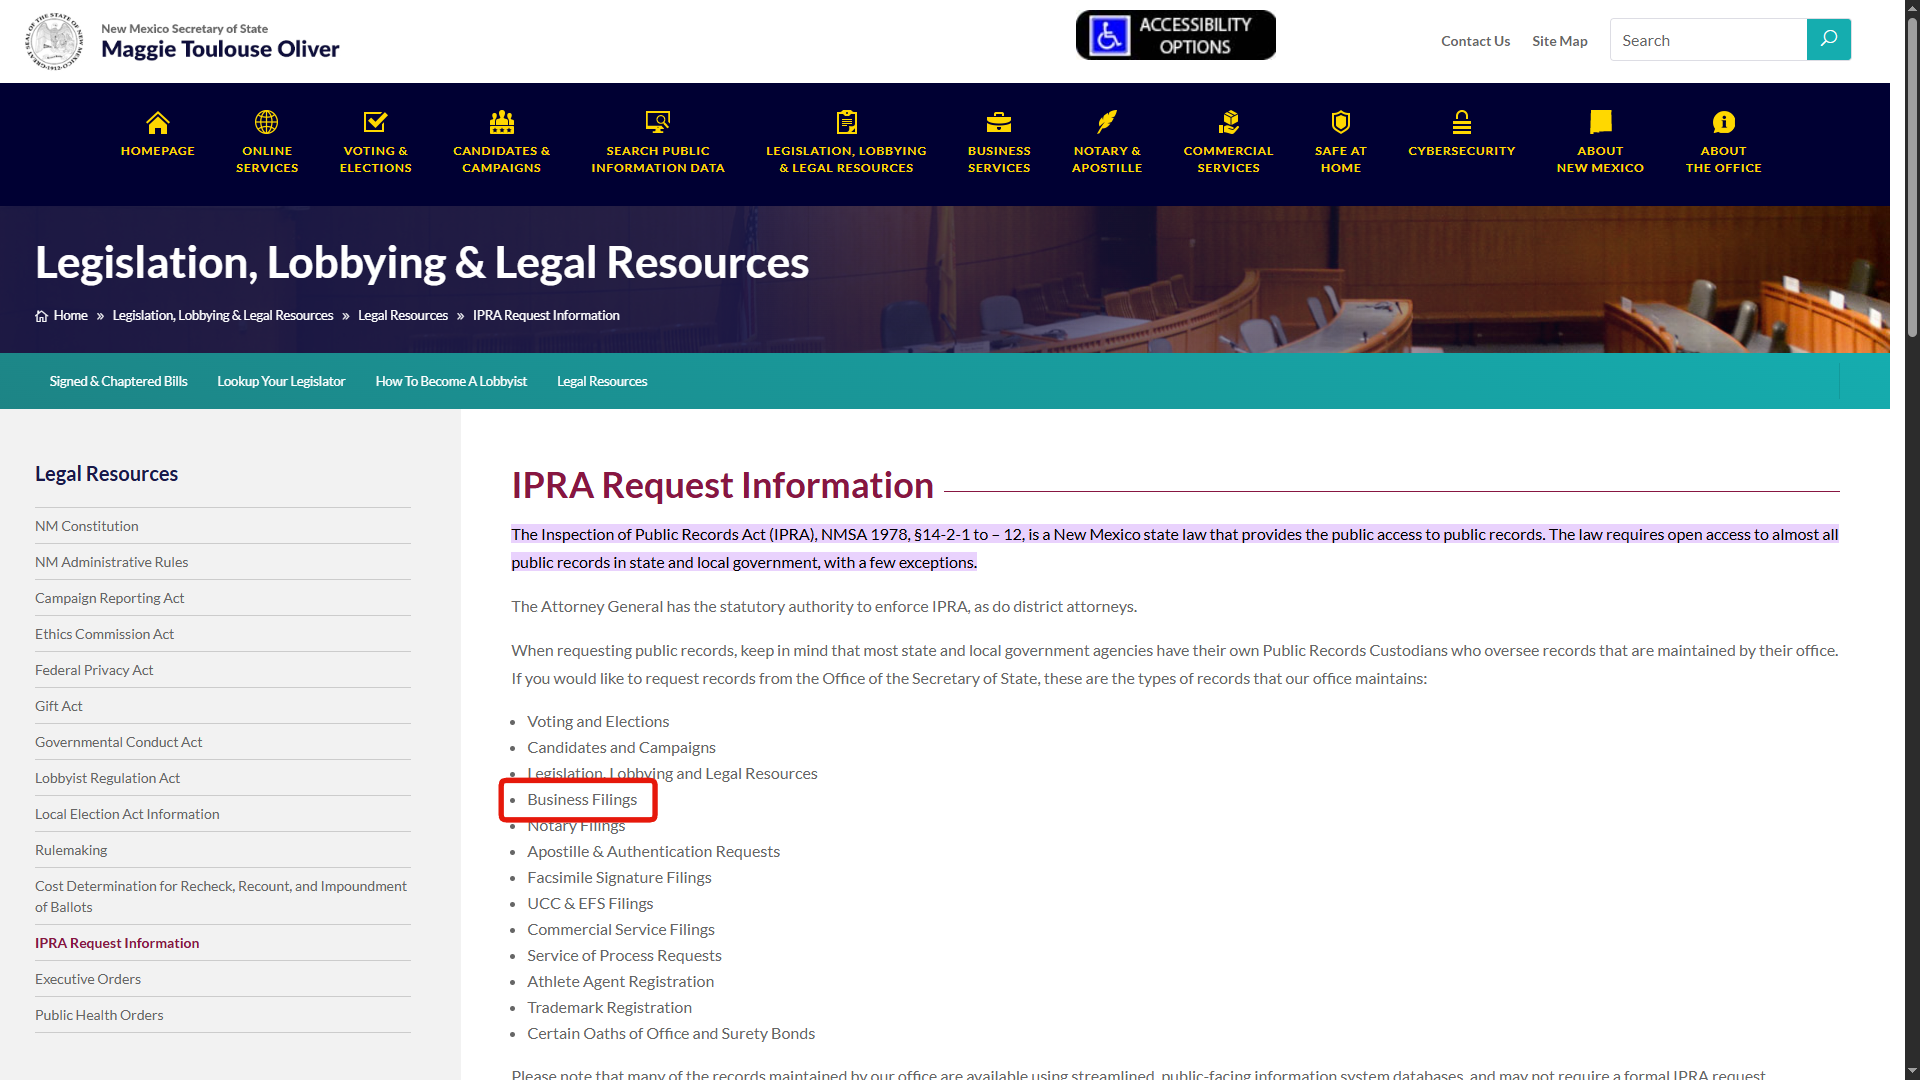Viewport: 1920px width, 1080px height.
Task: Click the Candidates & Campaigns icon
Action: pyautogui.click(x=501, y=123)
